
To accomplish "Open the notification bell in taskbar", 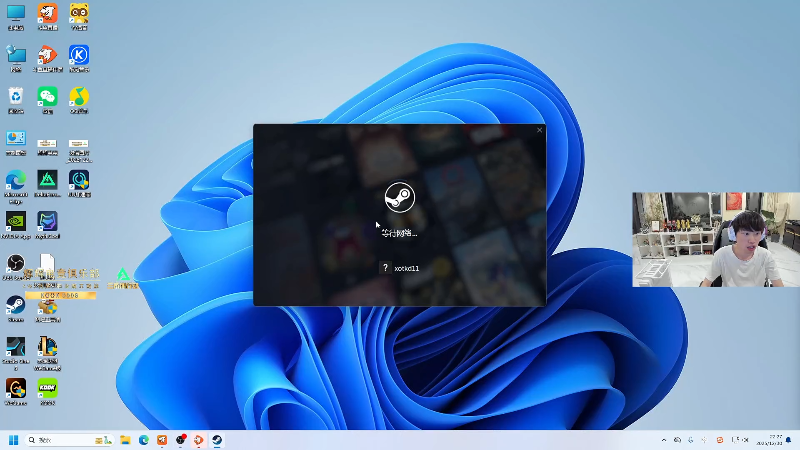I will pos(789,440).
